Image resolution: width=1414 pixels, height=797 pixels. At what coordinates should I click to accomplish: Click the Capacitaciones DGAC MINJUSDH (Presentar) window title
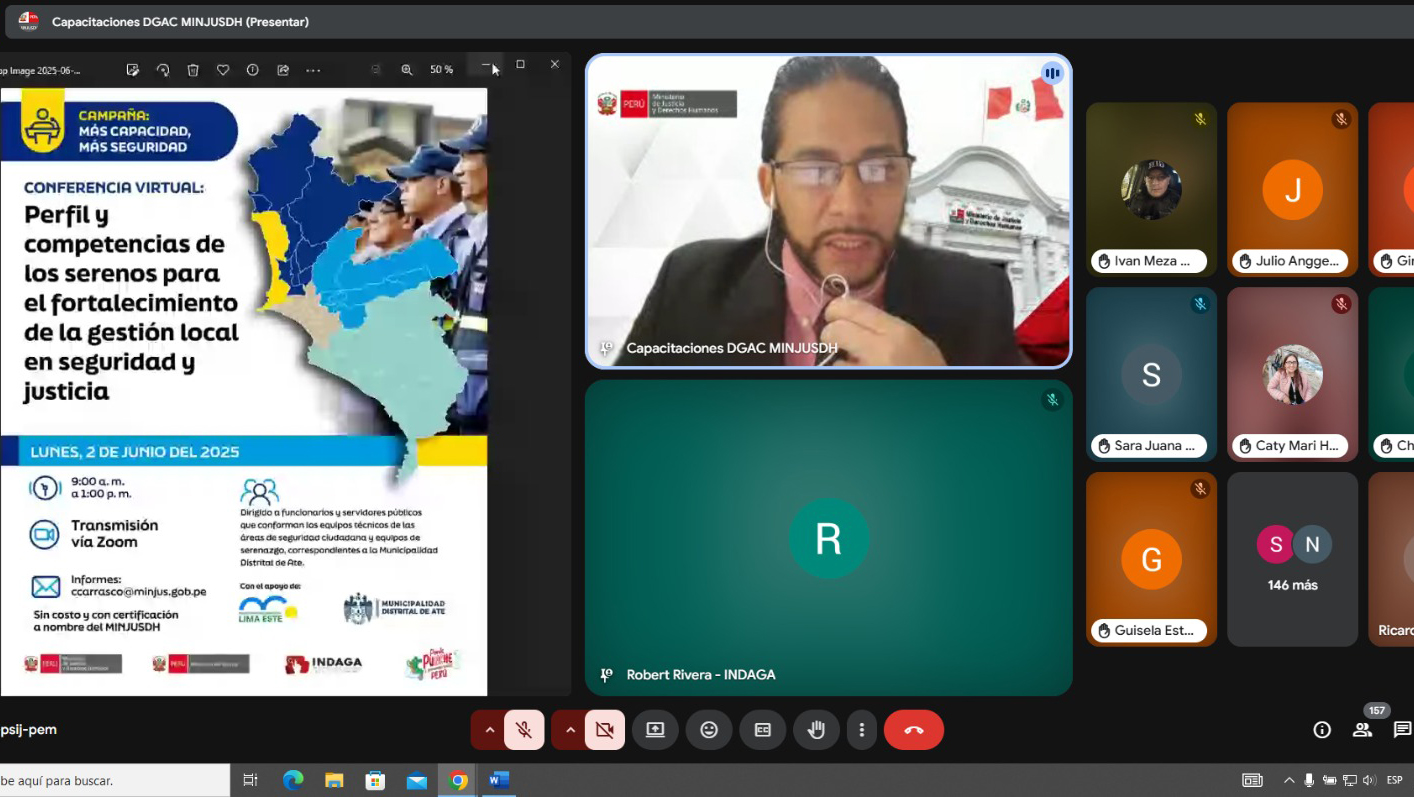click(x=180, y=21)
